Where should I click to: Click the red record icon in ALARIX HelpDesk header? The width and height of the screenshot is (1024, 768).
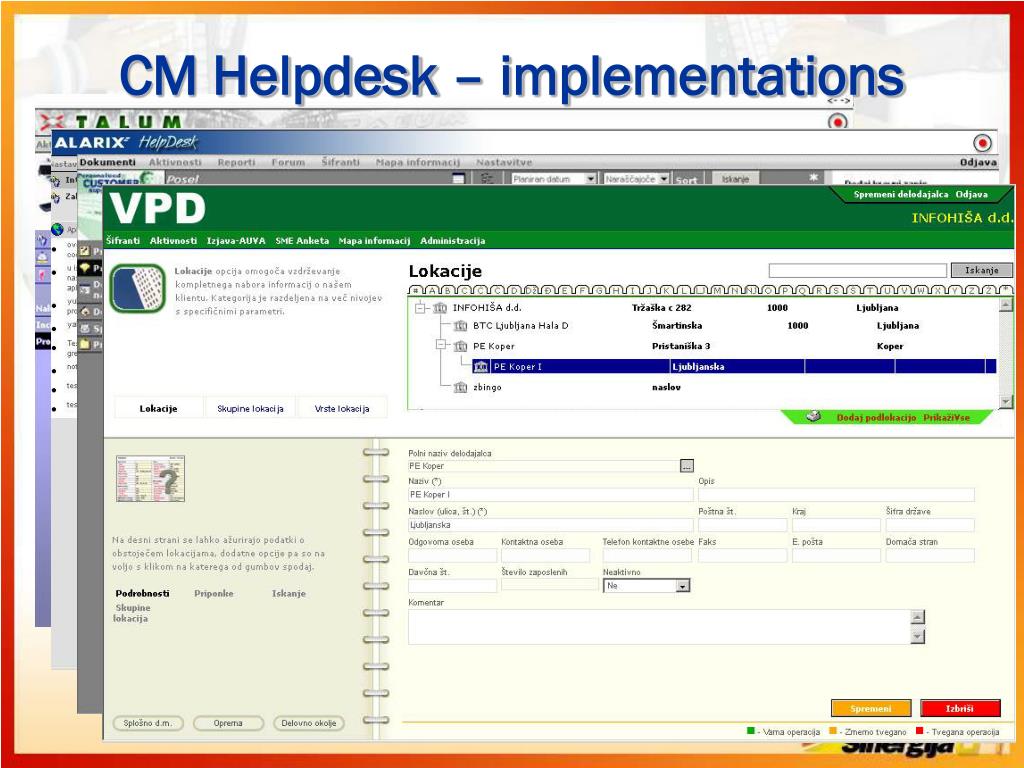click(982, 142)
